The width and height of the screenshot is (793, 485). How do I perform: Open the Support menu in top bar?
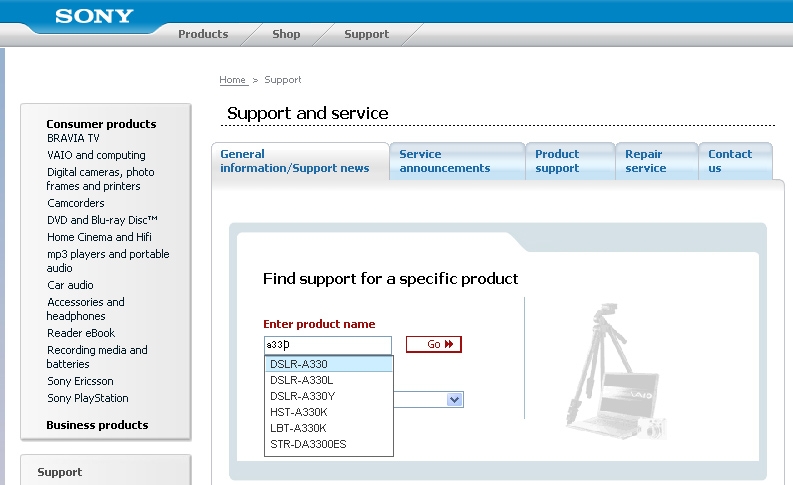click(367, 34)
